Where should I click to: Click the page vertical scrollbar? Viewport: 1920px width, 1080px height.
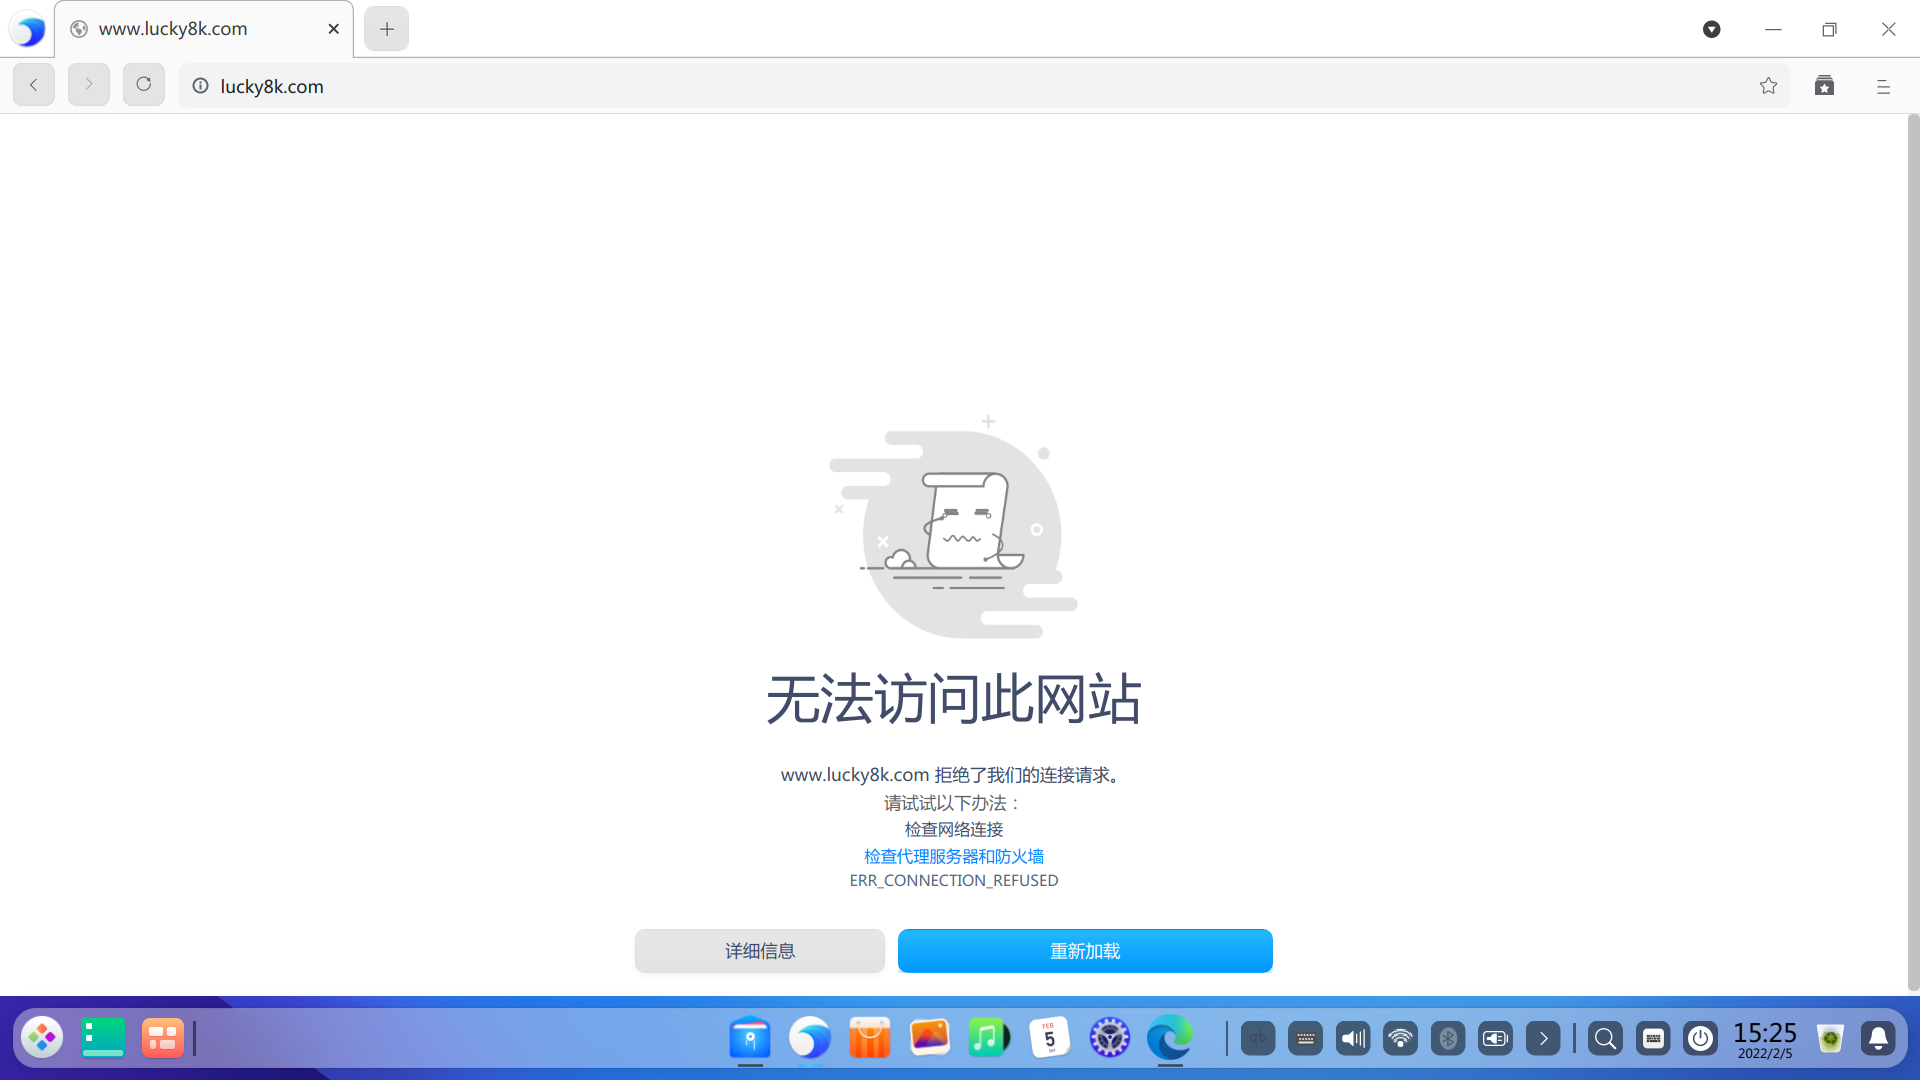[x=1913, y=550]
